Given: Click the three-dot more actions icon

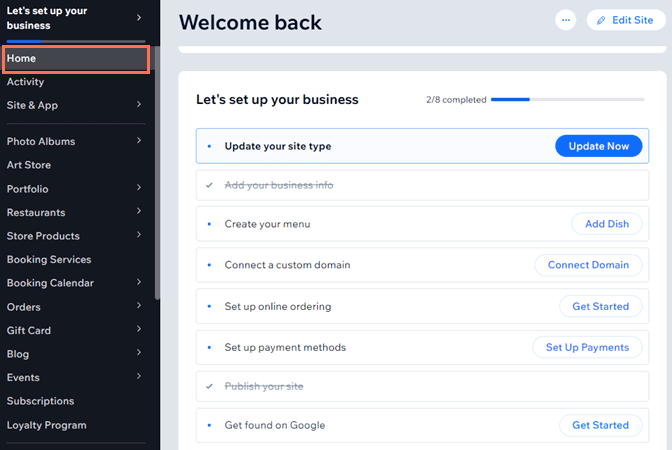Looking at the screenshot, I should (566, 20).
